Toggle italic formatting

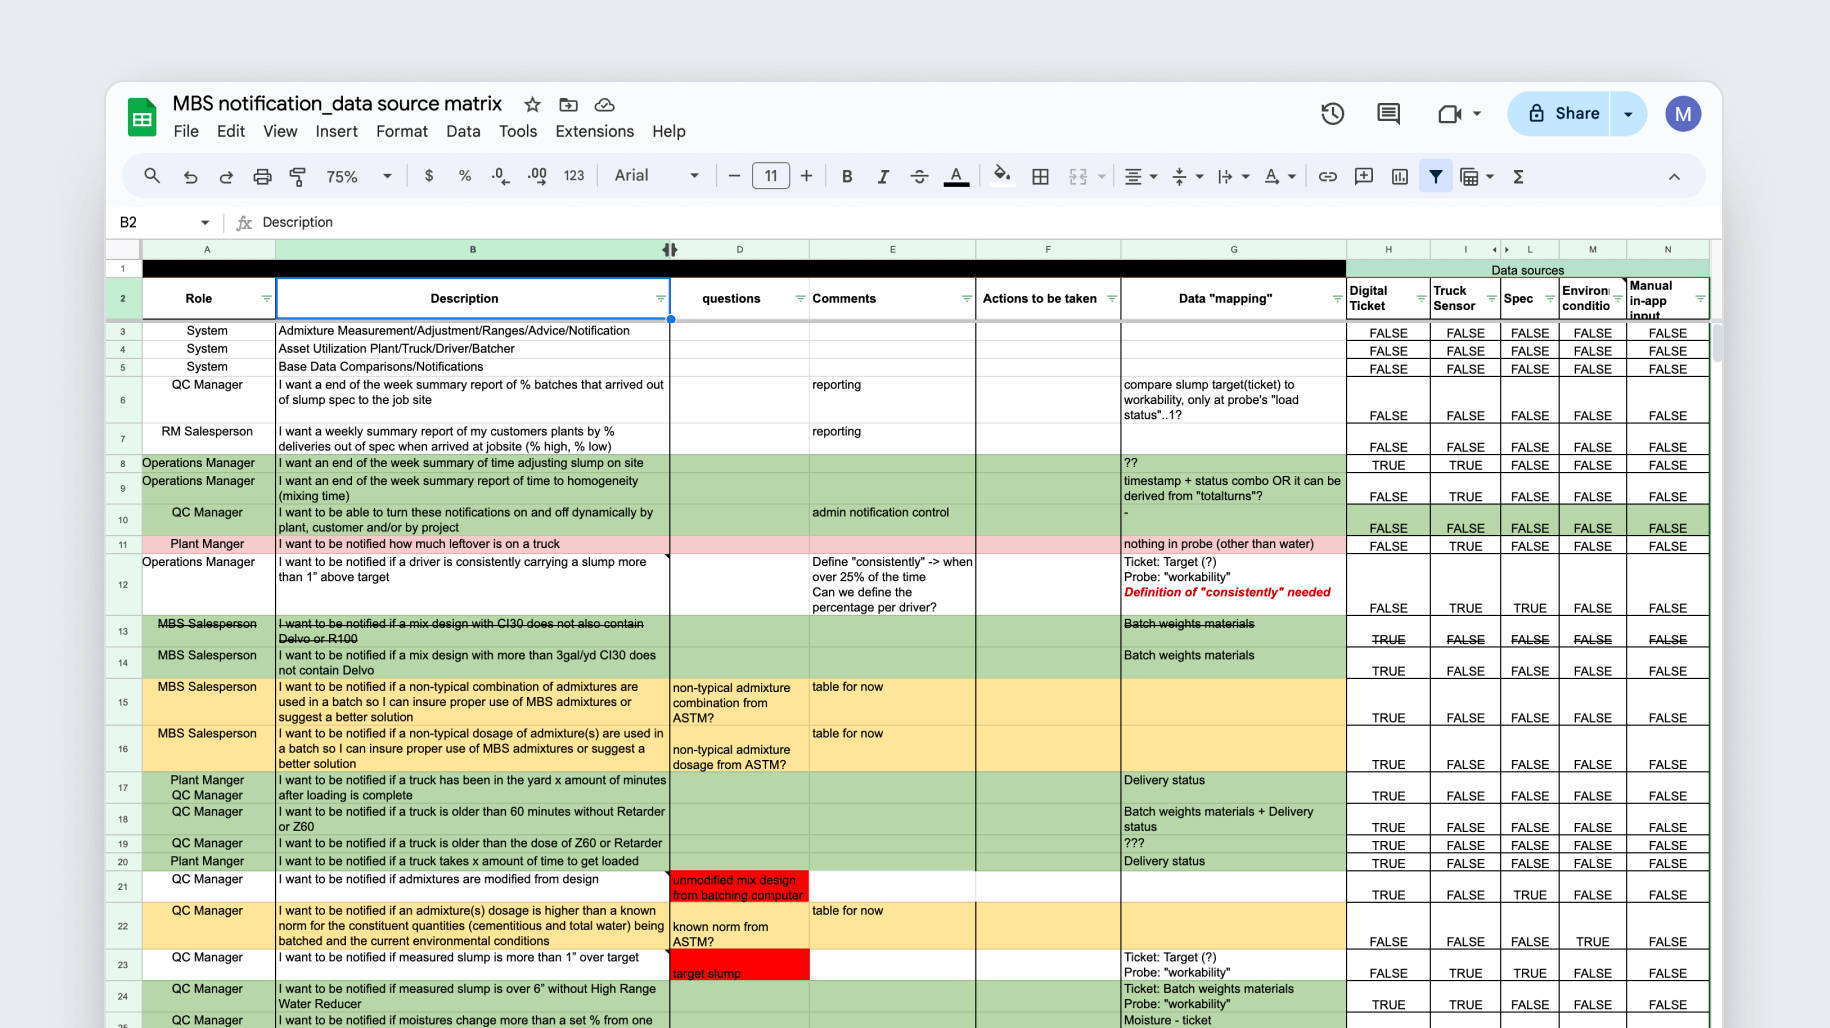click(x=883, y=176)
